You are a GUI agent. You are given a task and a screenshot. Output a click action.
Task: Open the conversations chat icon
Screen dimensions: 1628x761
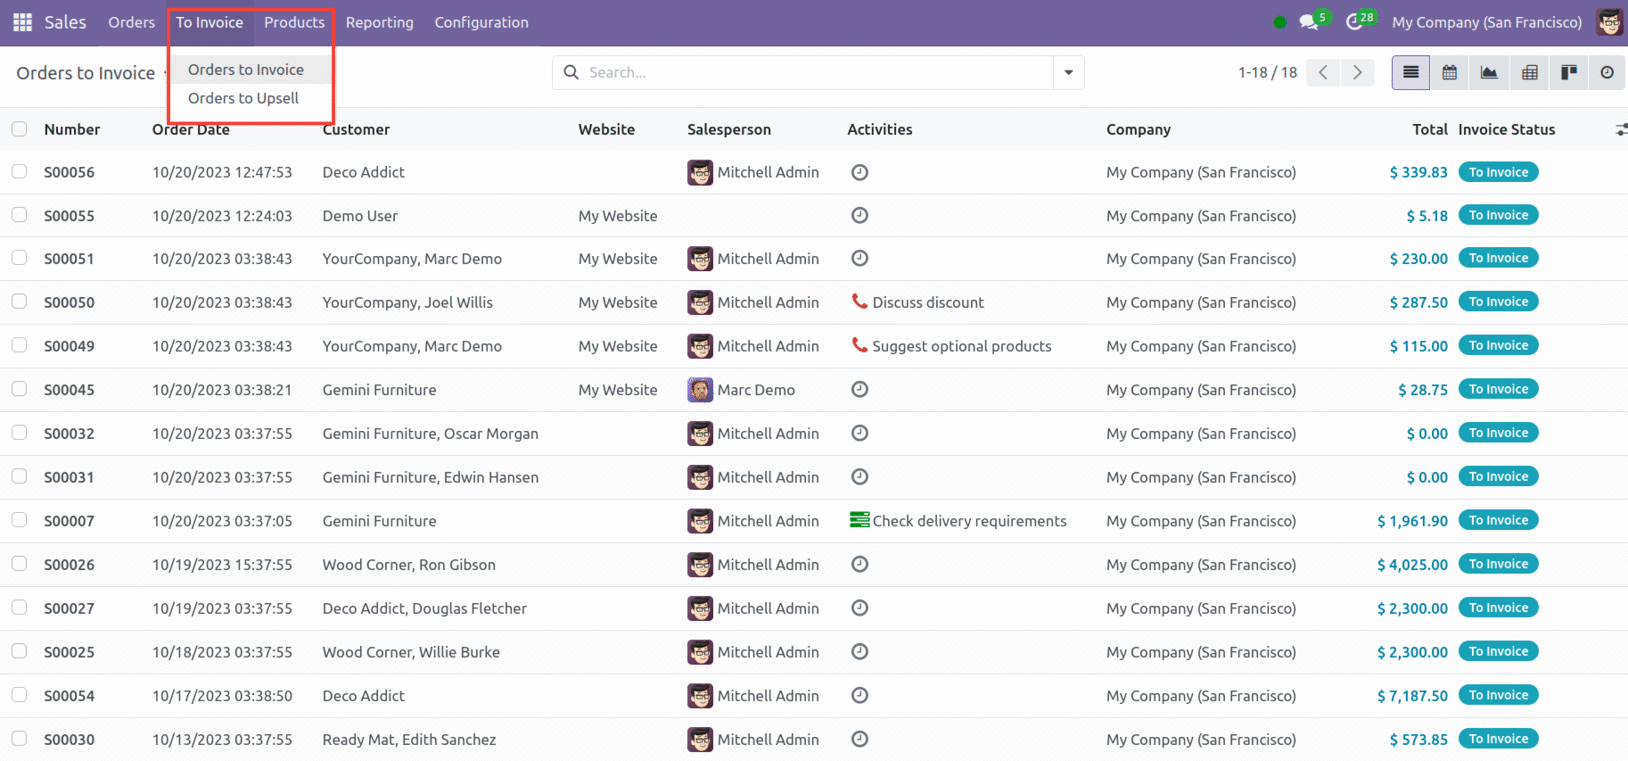1309,22
